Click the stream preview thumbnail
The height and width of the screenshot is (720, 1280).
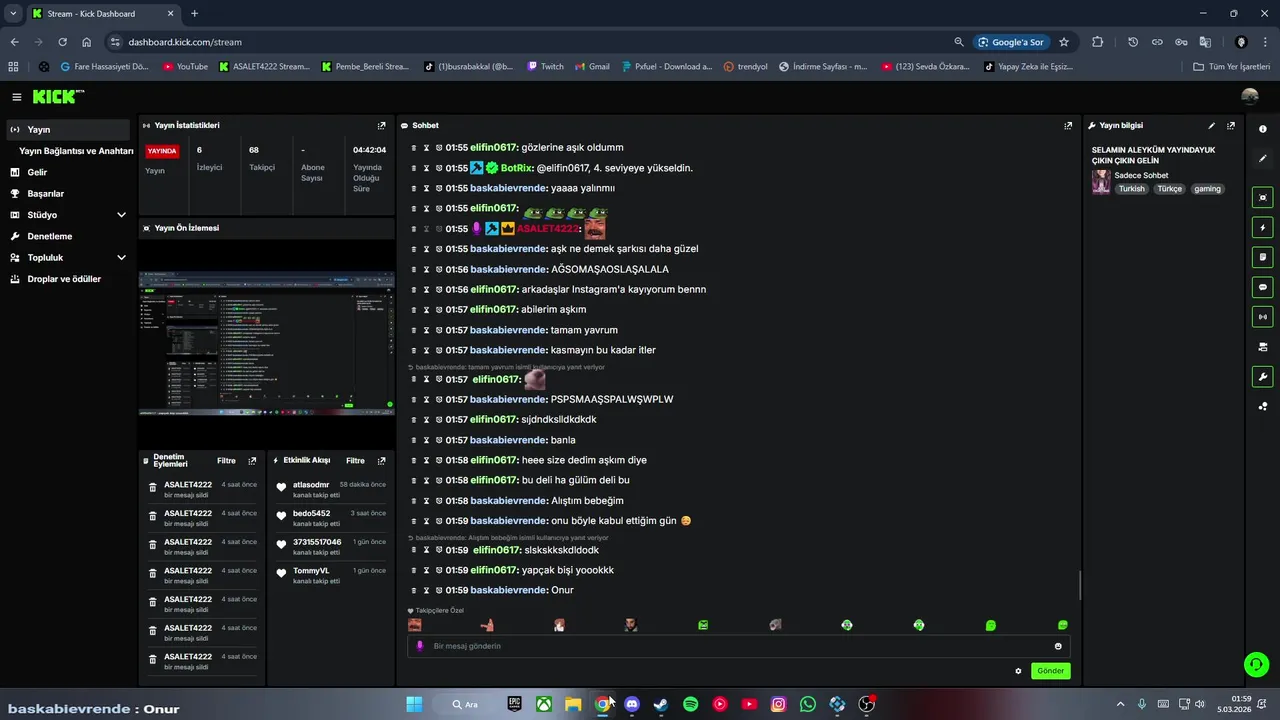pos(266,343)
